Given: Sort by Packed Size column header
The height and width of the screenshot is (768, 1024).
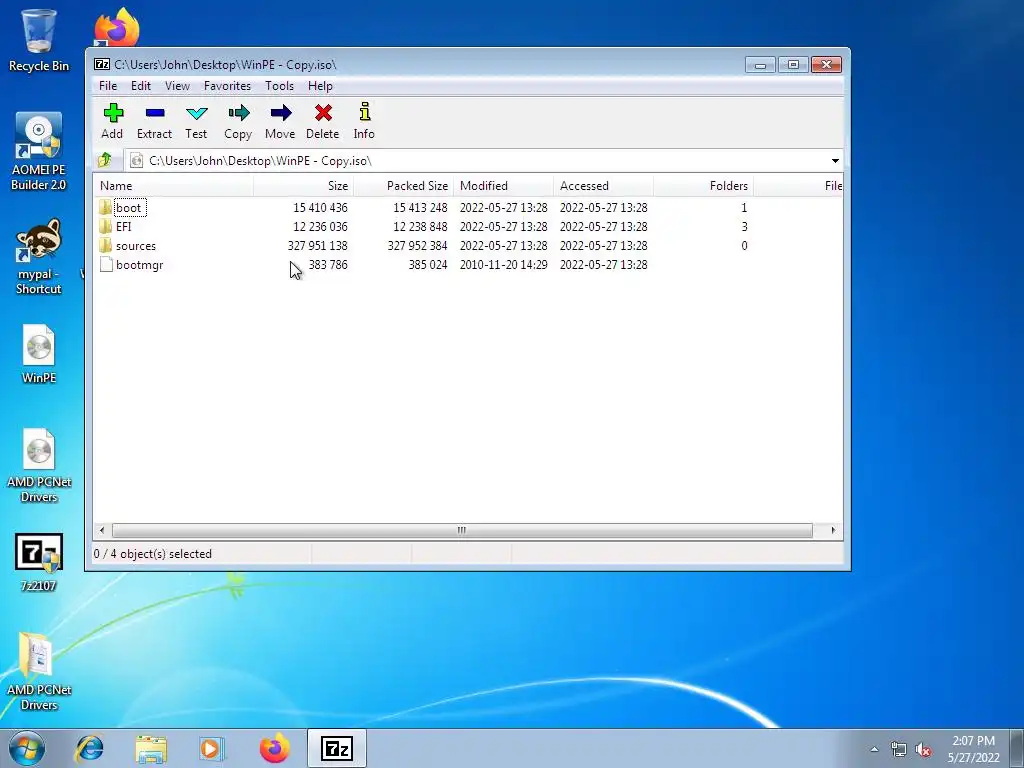Looking at the screenshot, I should click(x=404, y=185).
